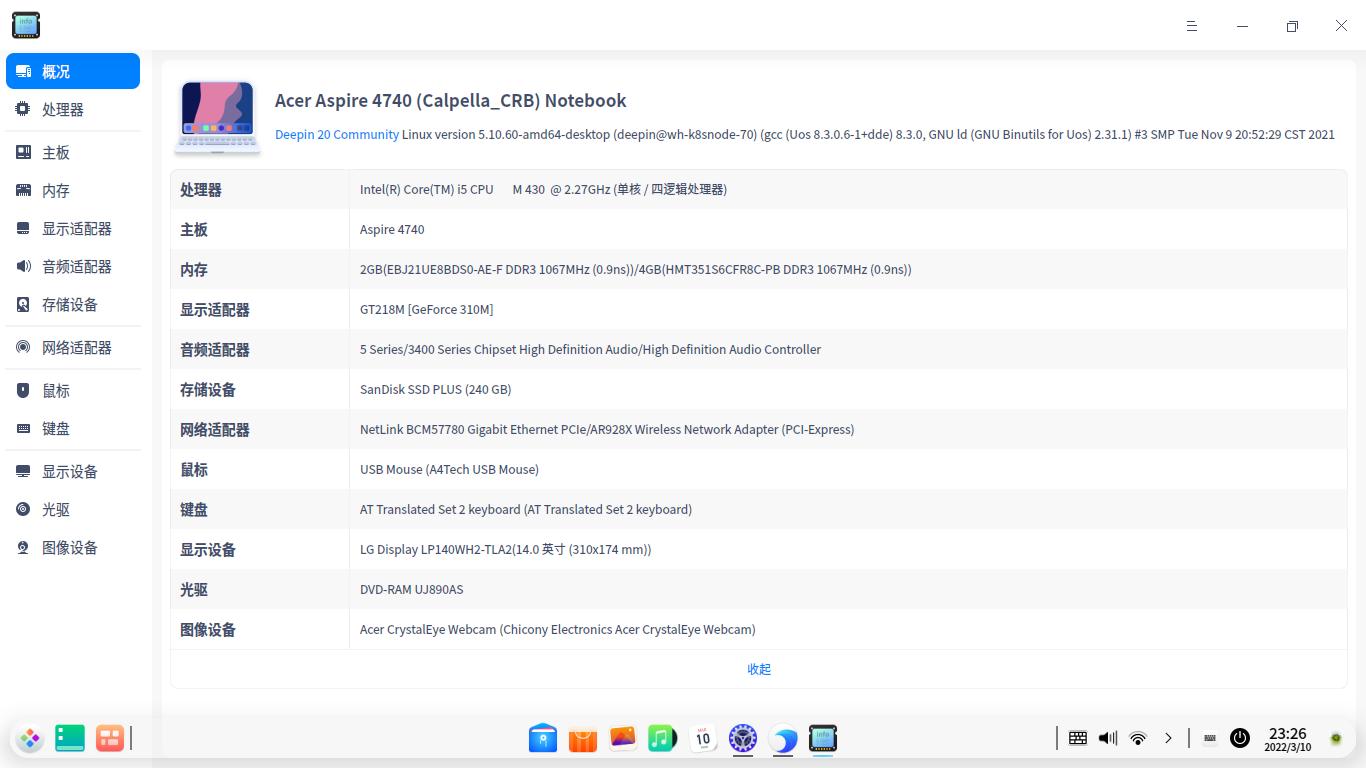Screen dimensions: 1366x768
Task: Launch the green Music app in dock
Action: tap(663, 739)
